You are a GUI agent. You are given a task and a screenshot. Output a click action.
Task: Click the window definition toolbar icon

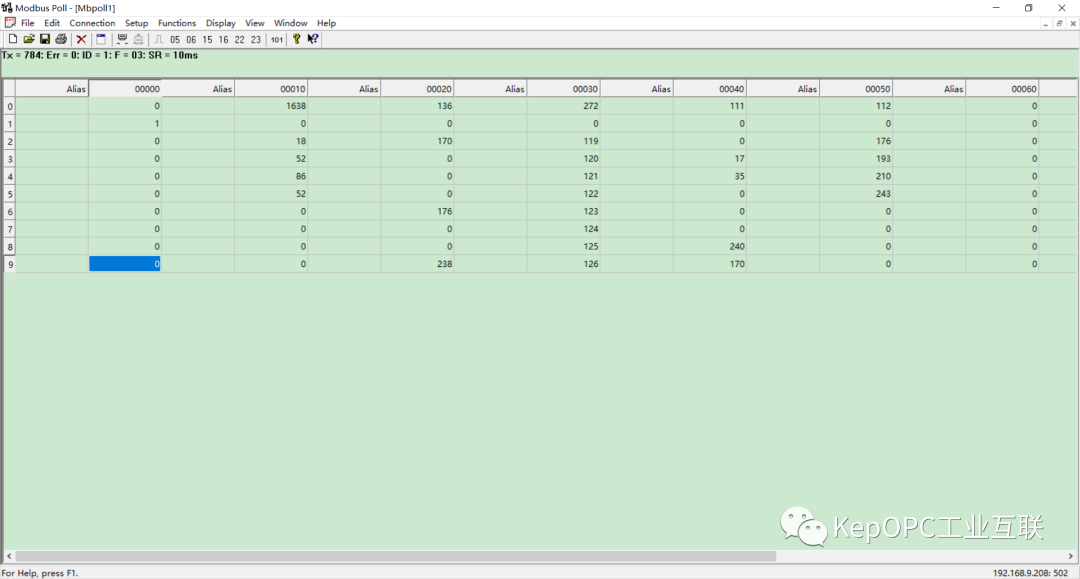tap(101, 39)
